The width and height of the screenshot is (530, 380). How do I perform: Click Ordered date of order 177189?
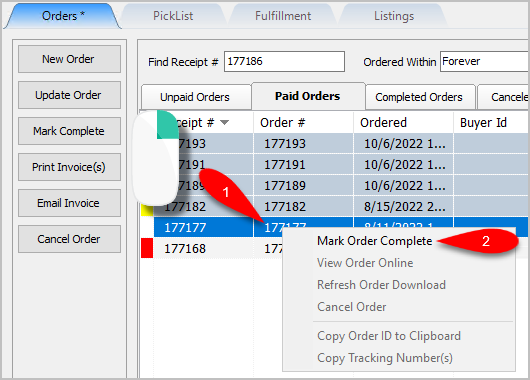pos(403,186)
